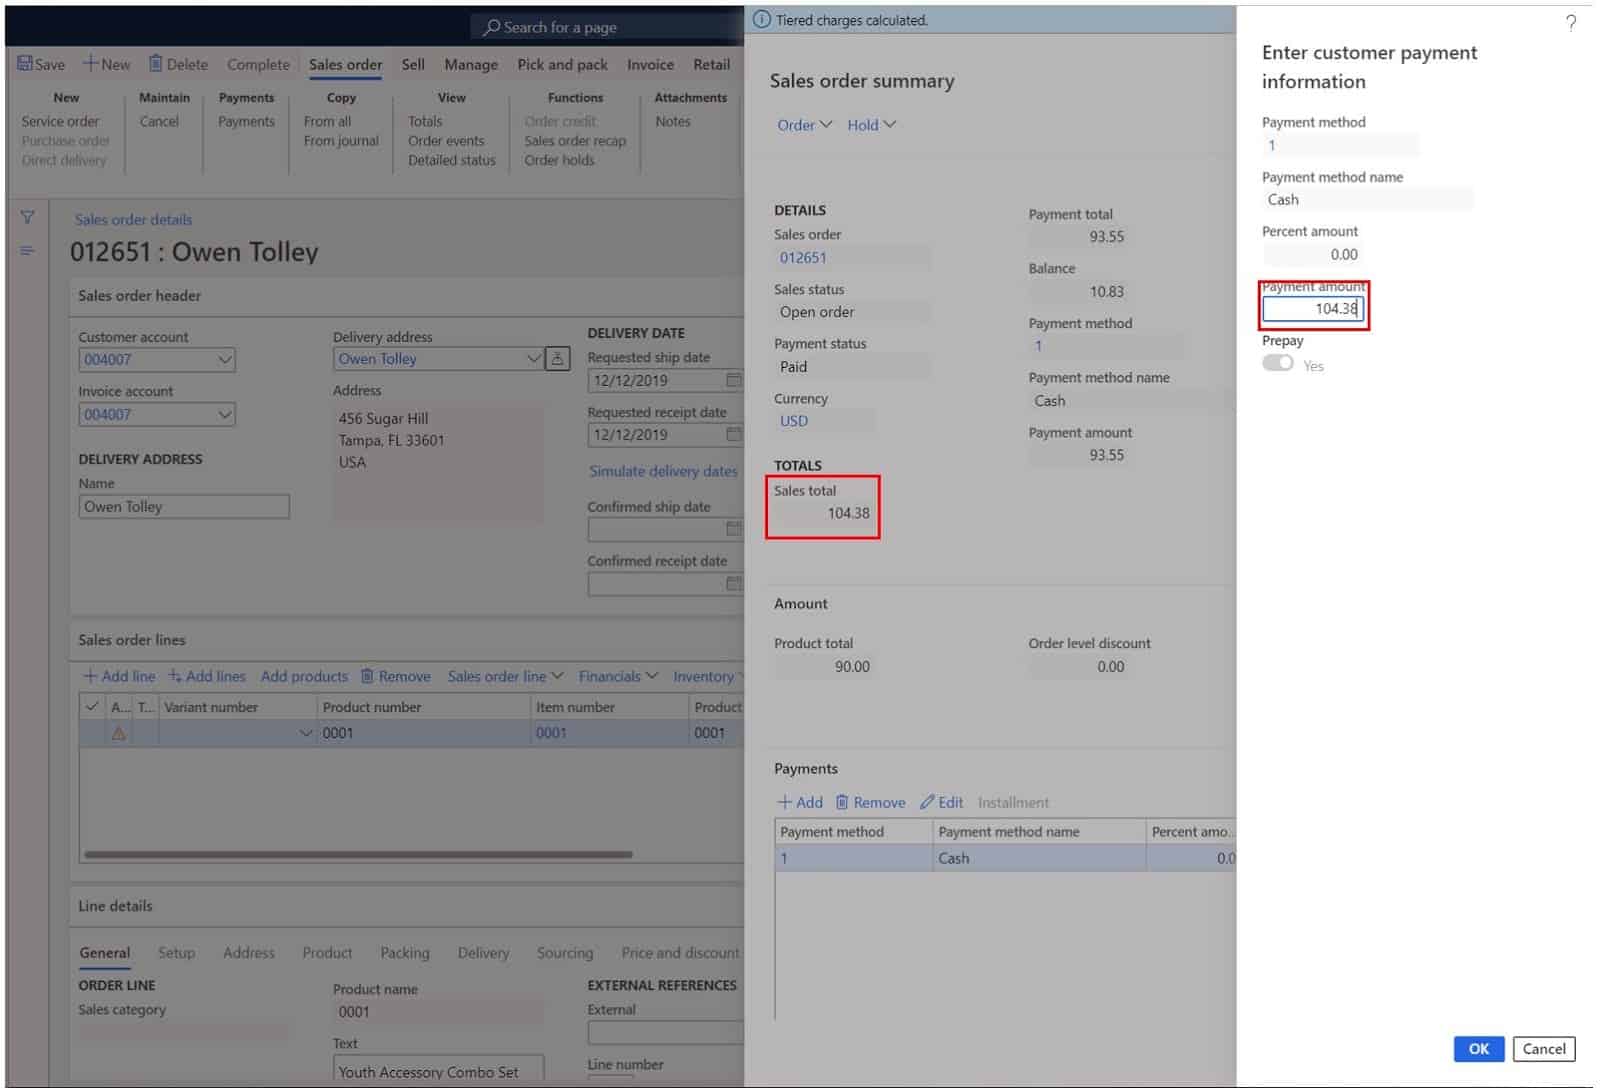Click the Delete trash icon in action bar
This screenshot has width=1600, height=1088.
pyautogui.click(x=155, y=64)
